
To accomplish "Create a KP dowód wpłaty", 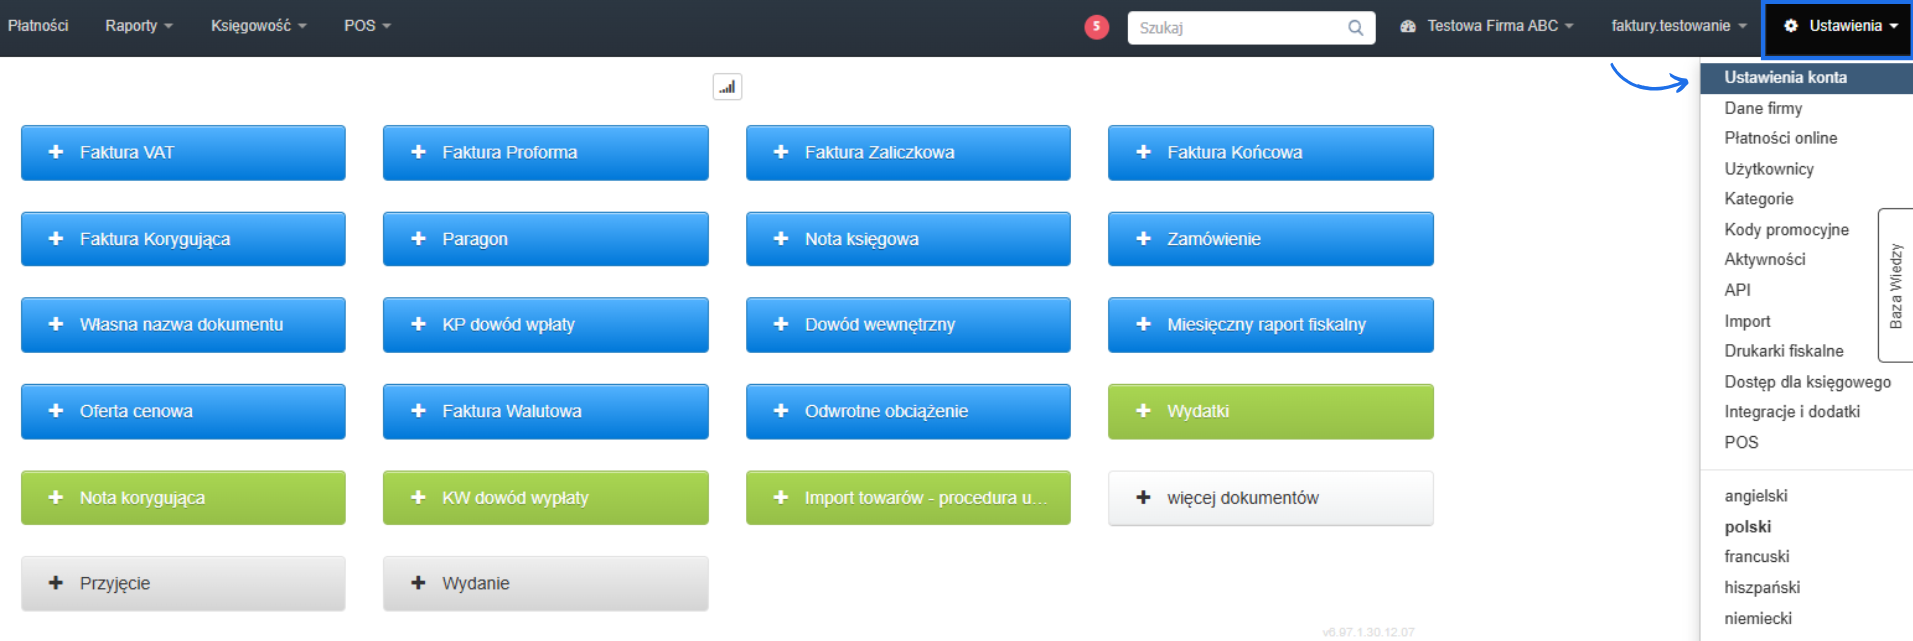I will click(x=546, y=325).
